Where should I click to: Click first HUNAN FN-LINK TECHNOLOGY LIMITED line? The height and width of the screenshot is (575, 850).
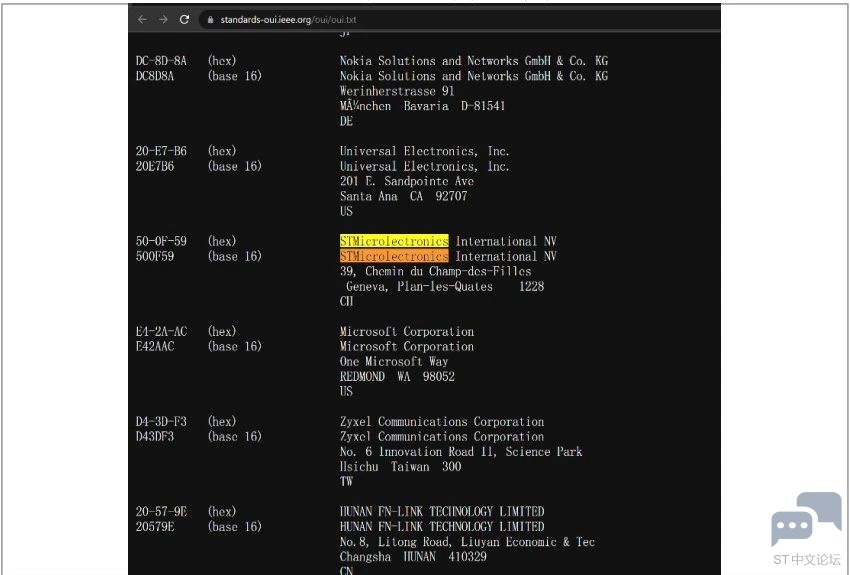[442, 511]
